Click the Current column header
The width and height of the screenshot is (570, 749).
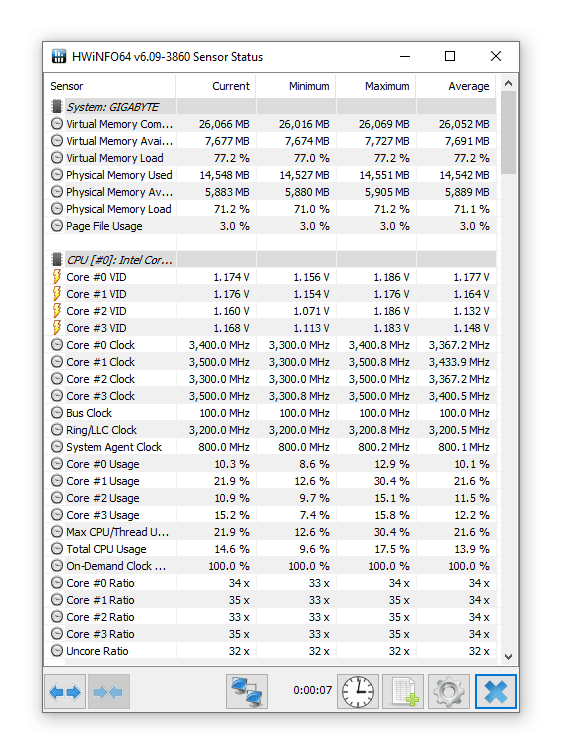pyautogui.click(x=231, y=86)
